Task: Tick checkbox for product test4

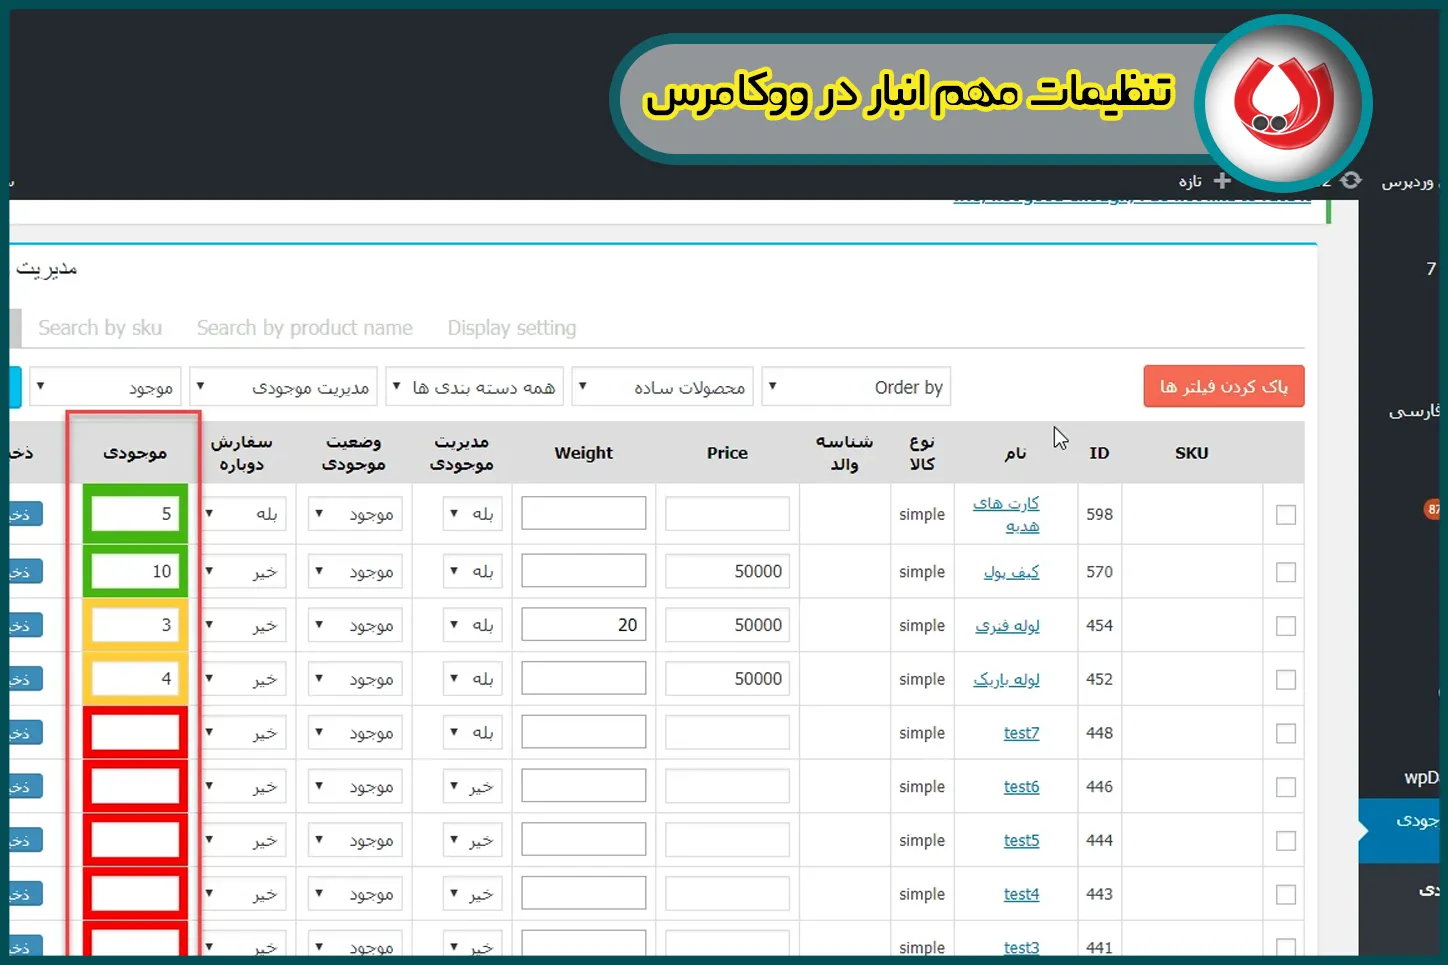Action: (x=1286, y=895)
